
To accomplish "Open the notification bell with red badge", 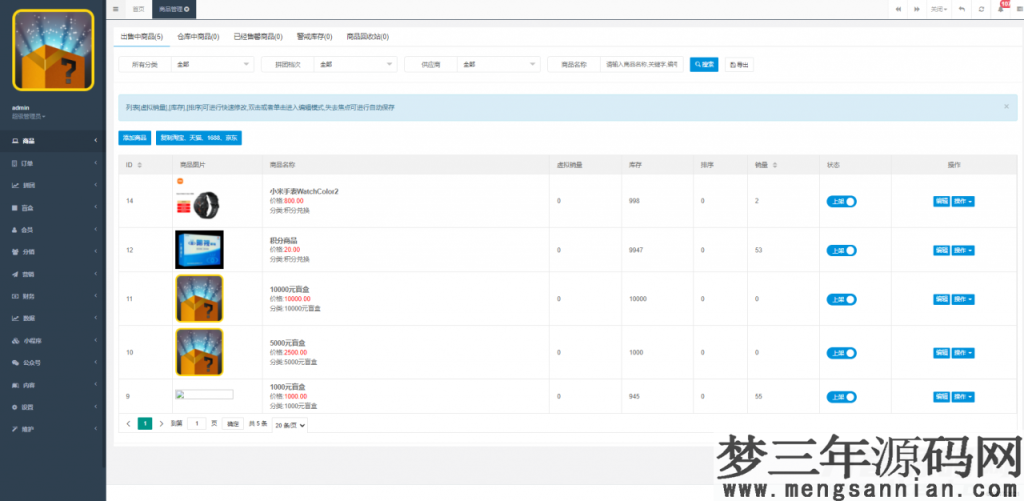I will tap(1000, 8).
